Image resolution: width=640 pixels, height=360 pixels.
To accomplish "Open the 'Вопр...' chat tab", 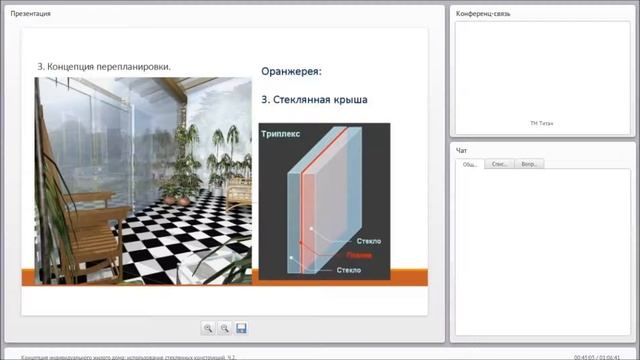I will tap(529, 164).
